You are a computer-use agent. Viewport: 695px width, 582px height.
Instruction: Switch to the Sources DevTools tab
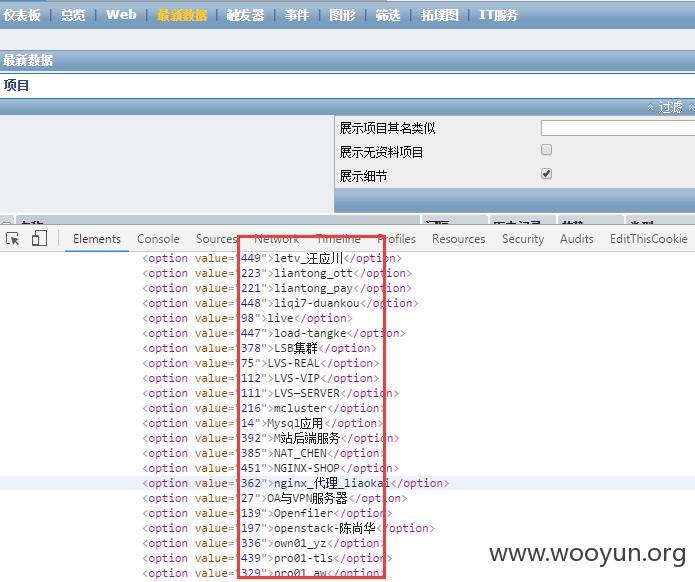[x=216, y=239]
